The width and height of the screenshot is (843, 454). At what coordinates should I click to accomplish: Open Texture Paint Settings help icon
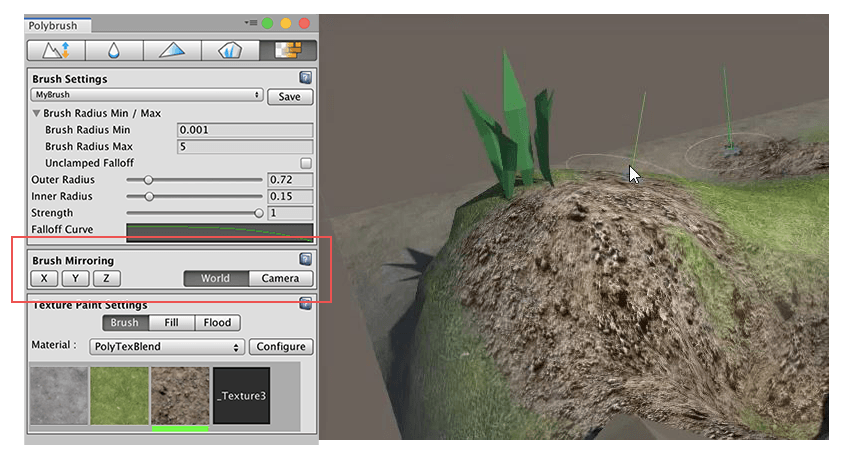(306, 304)
